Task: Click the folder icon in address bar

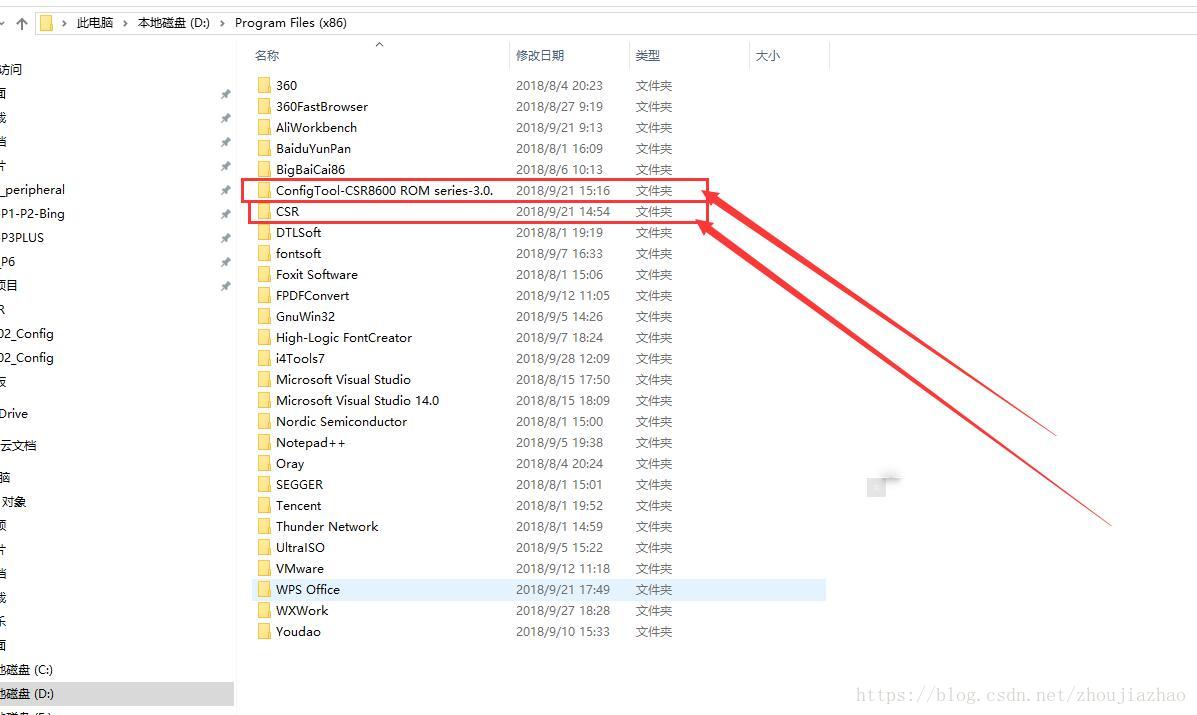Action: (x=47, y=24)
